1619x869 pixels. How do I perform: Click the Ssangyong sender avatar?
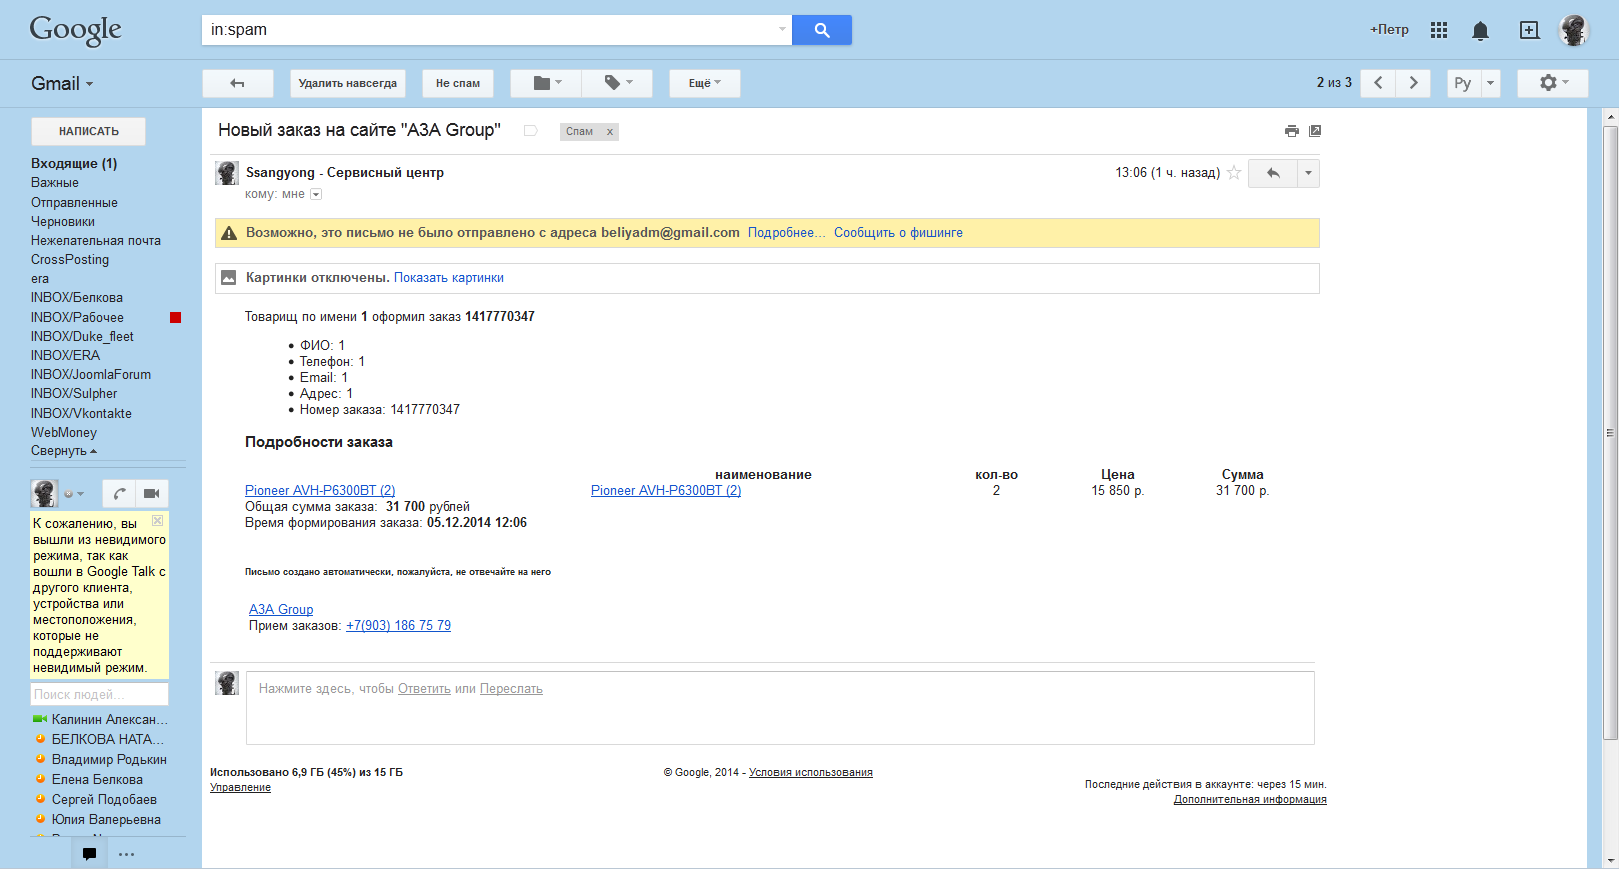click(227, 173)
